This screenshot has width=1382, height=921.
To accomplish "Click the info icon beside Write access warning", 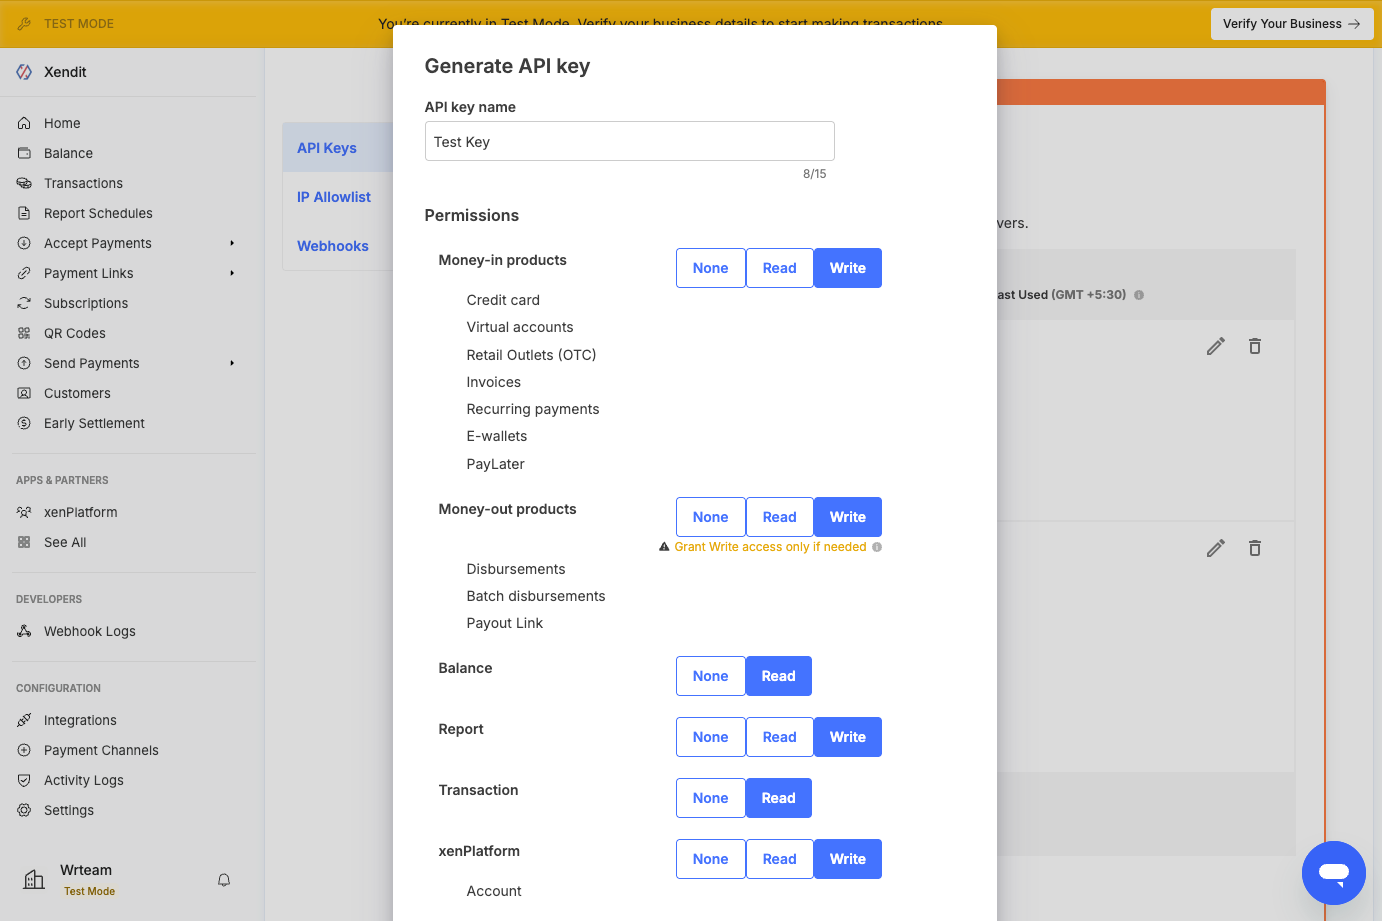I will (x=877, y=547).
